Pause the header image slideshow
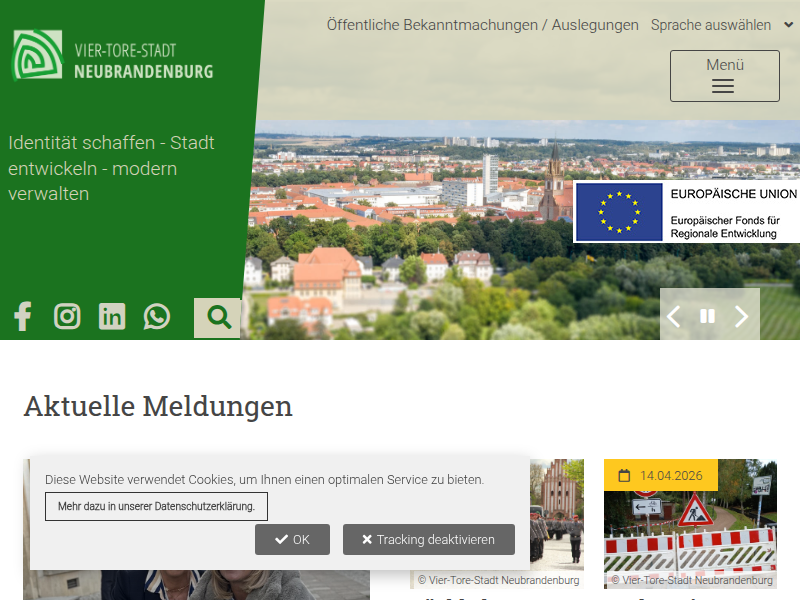The image size is (800, 600). [708, 316]
